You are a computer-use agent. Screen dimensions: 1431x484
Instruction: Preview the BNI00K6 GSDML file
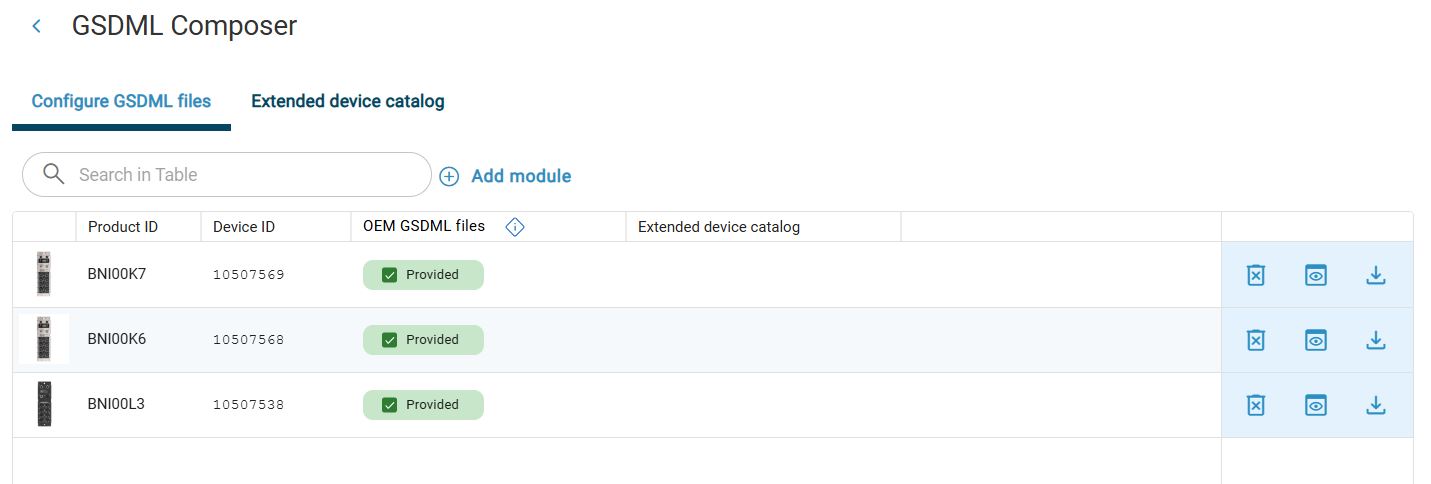click(x=1316, y=340)
